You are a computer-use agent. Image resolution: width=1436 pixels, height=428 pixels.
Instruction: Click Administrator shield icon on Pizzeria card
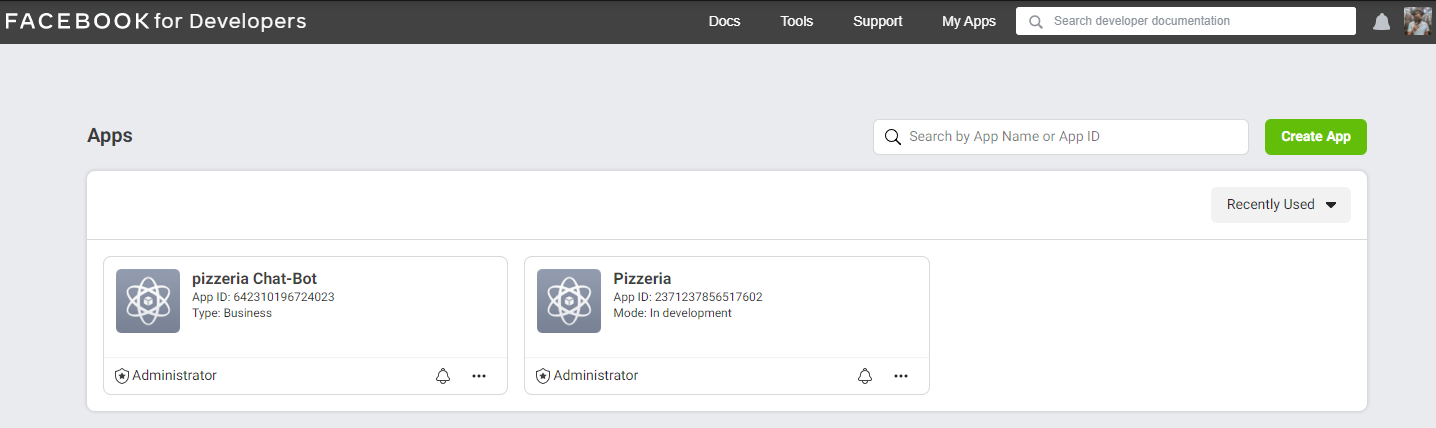tap(543, 376)
